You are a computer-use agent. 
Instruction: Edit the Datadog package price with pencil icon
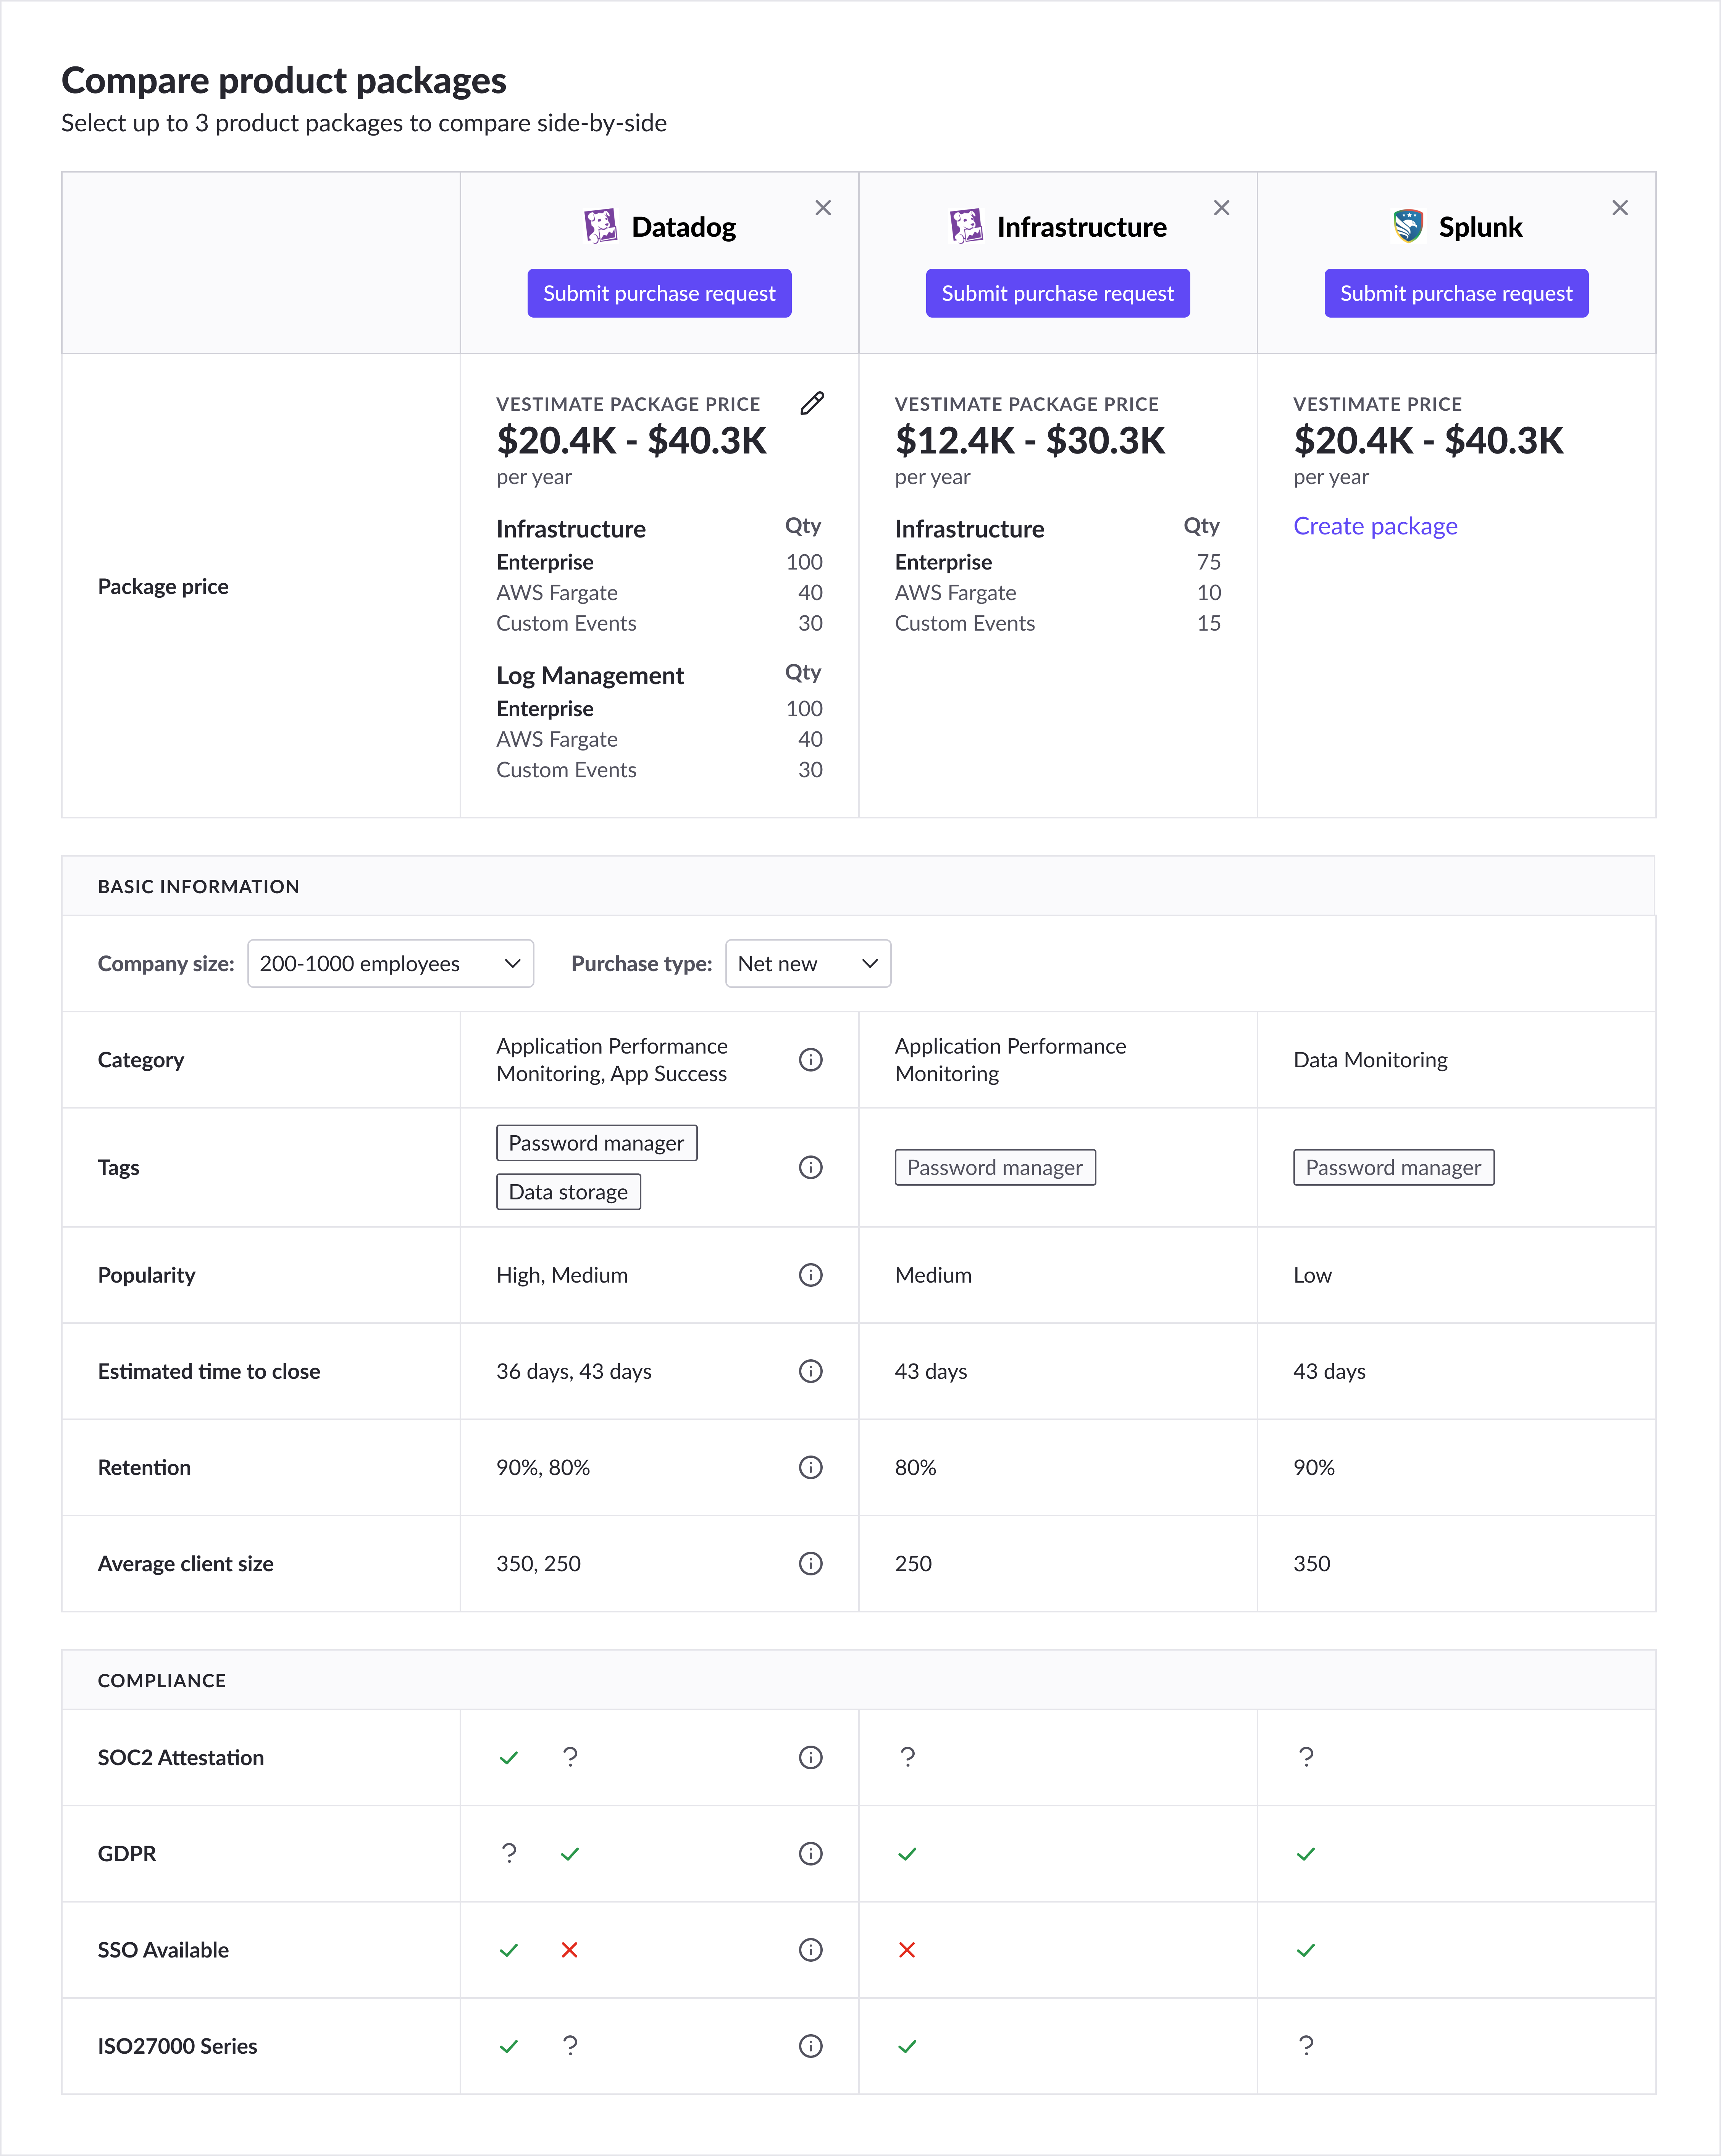tap(812, 403)
